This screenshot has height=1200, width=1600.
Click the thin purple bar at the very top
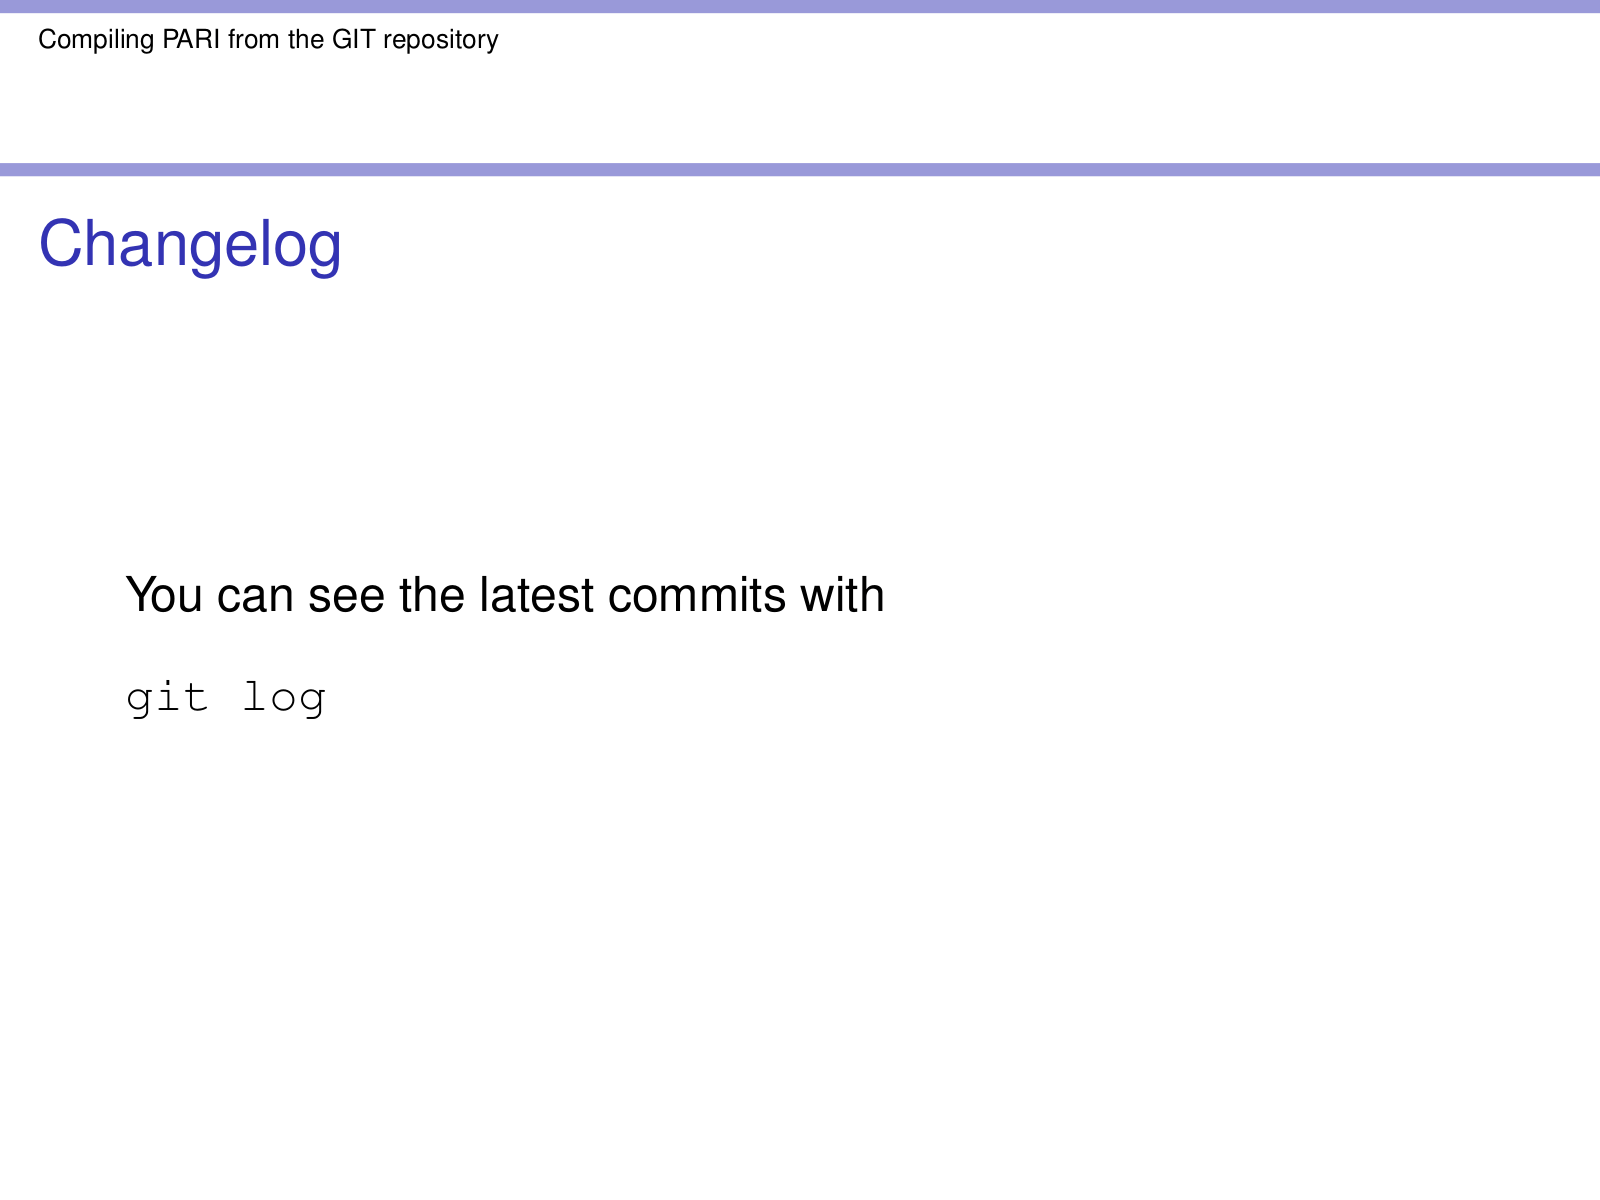point(800,6)
